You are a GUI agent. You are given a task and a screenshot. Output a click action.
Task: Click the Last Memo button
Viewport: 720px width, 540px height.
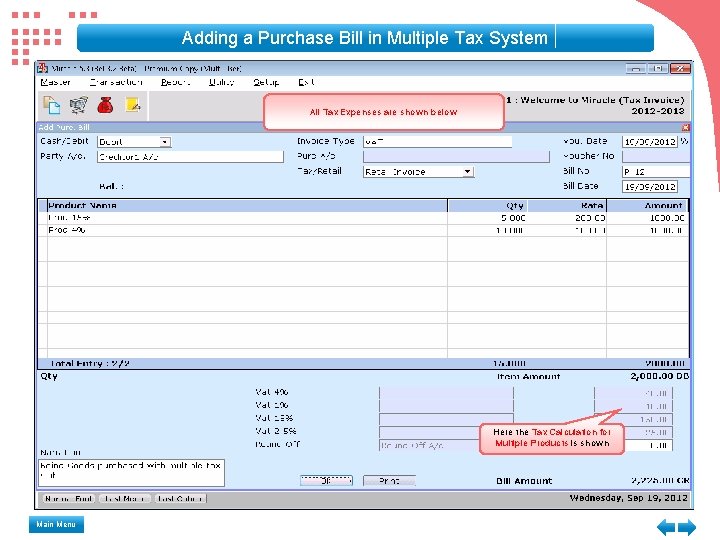(125, 499)
